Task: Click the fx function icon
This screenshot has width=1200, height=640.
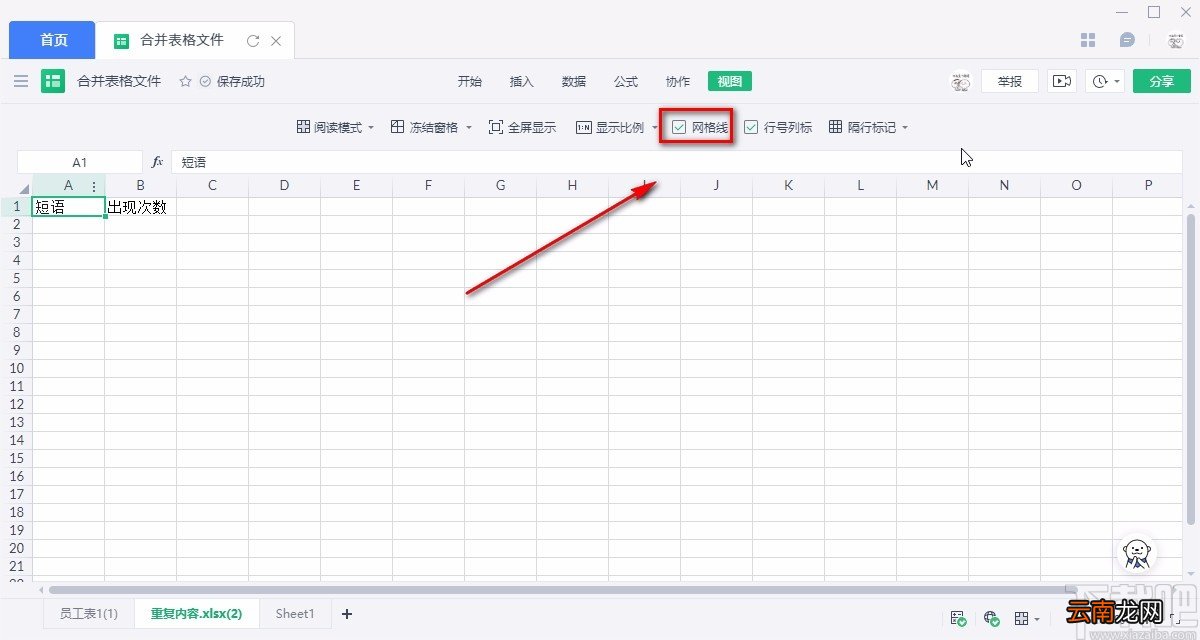Action: click(157, 161)
